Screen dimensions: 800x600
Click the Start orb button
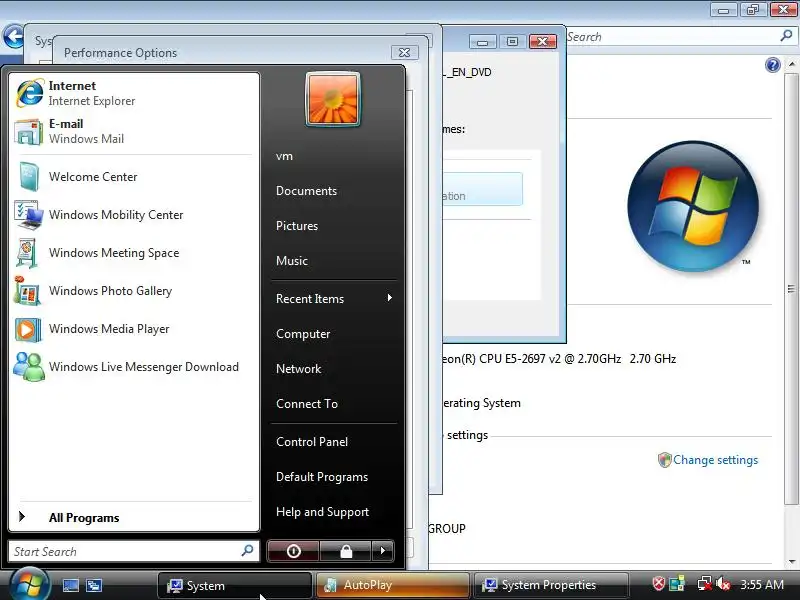click(x=29, y=585)
